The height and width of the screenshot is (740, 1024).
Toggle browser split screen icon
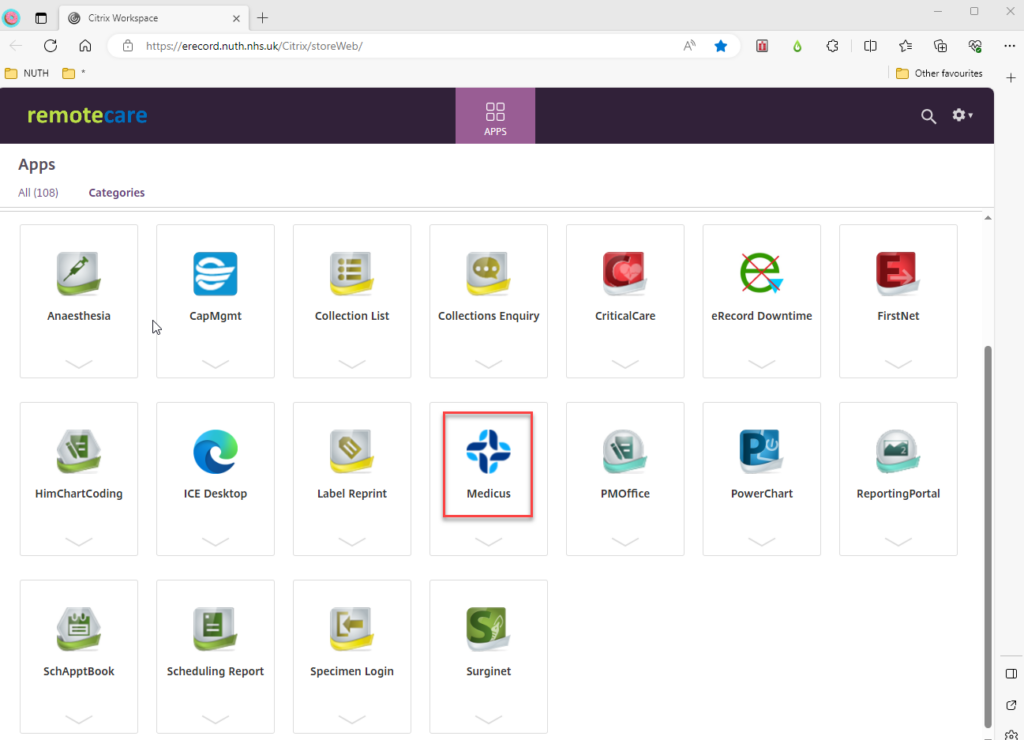[x=870, y=46]
